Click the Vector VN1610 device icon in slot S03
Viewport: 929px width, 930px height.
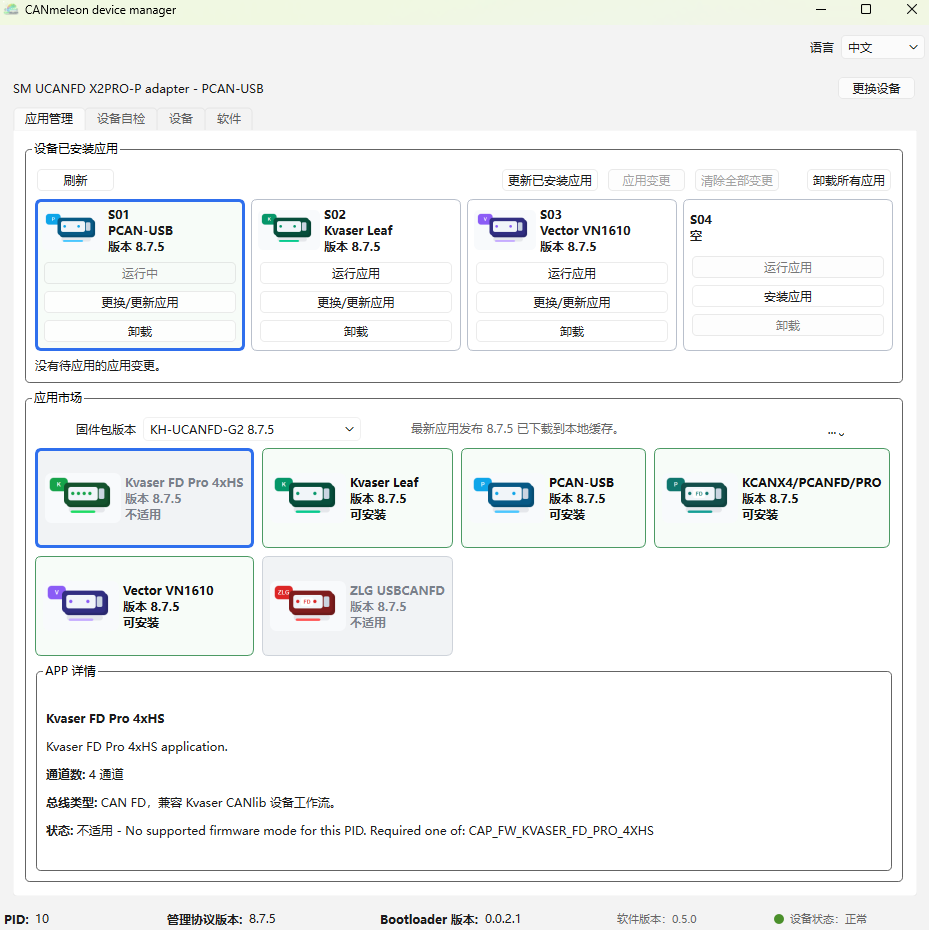(502, 227)
